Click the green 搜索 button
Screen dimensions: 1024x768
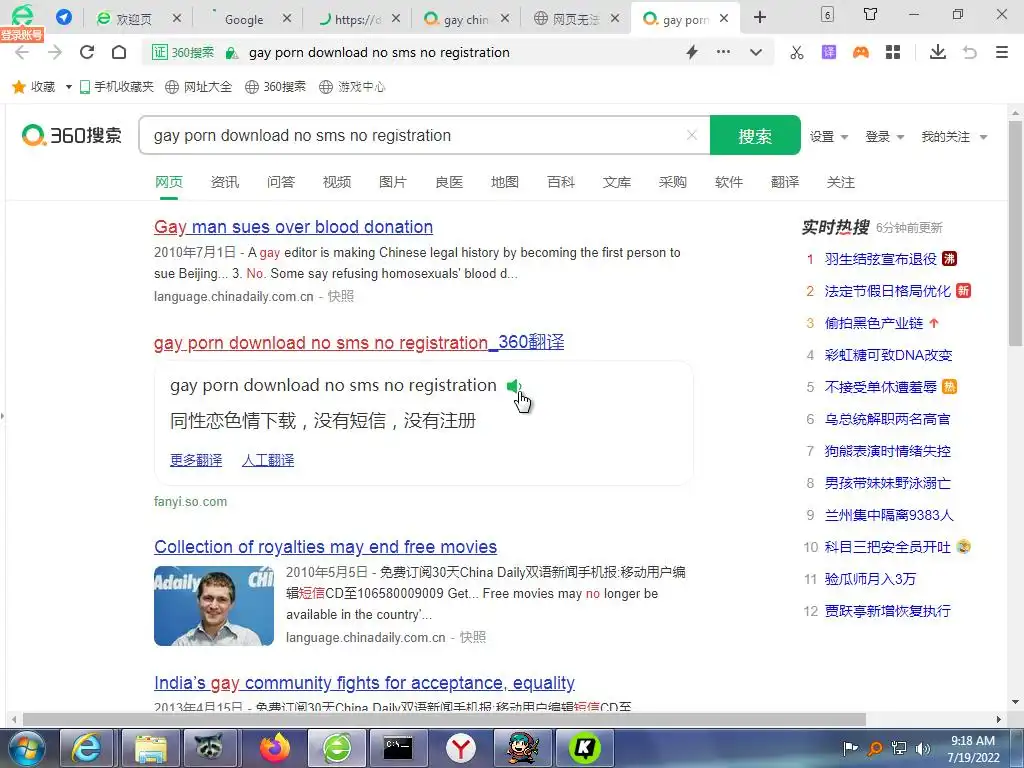click(x=755, y=135)
